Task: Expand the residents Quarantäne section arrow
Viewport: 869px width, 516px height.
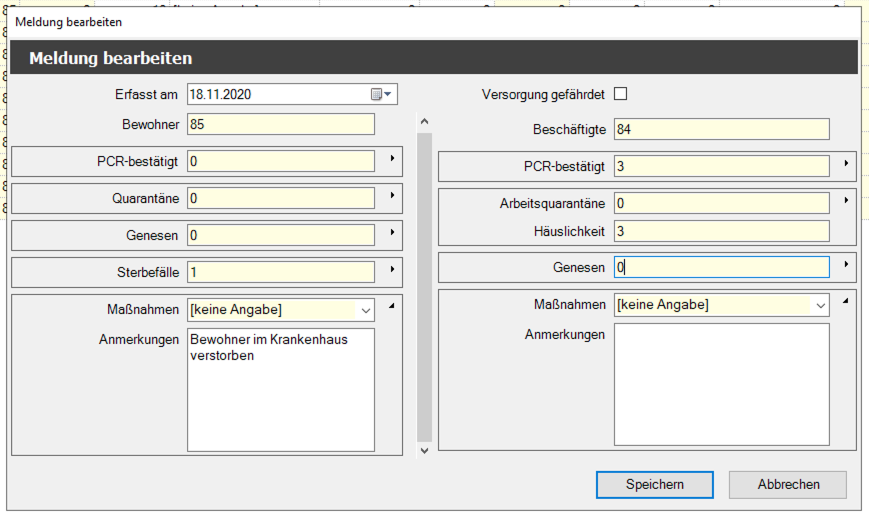Action: 391,196
